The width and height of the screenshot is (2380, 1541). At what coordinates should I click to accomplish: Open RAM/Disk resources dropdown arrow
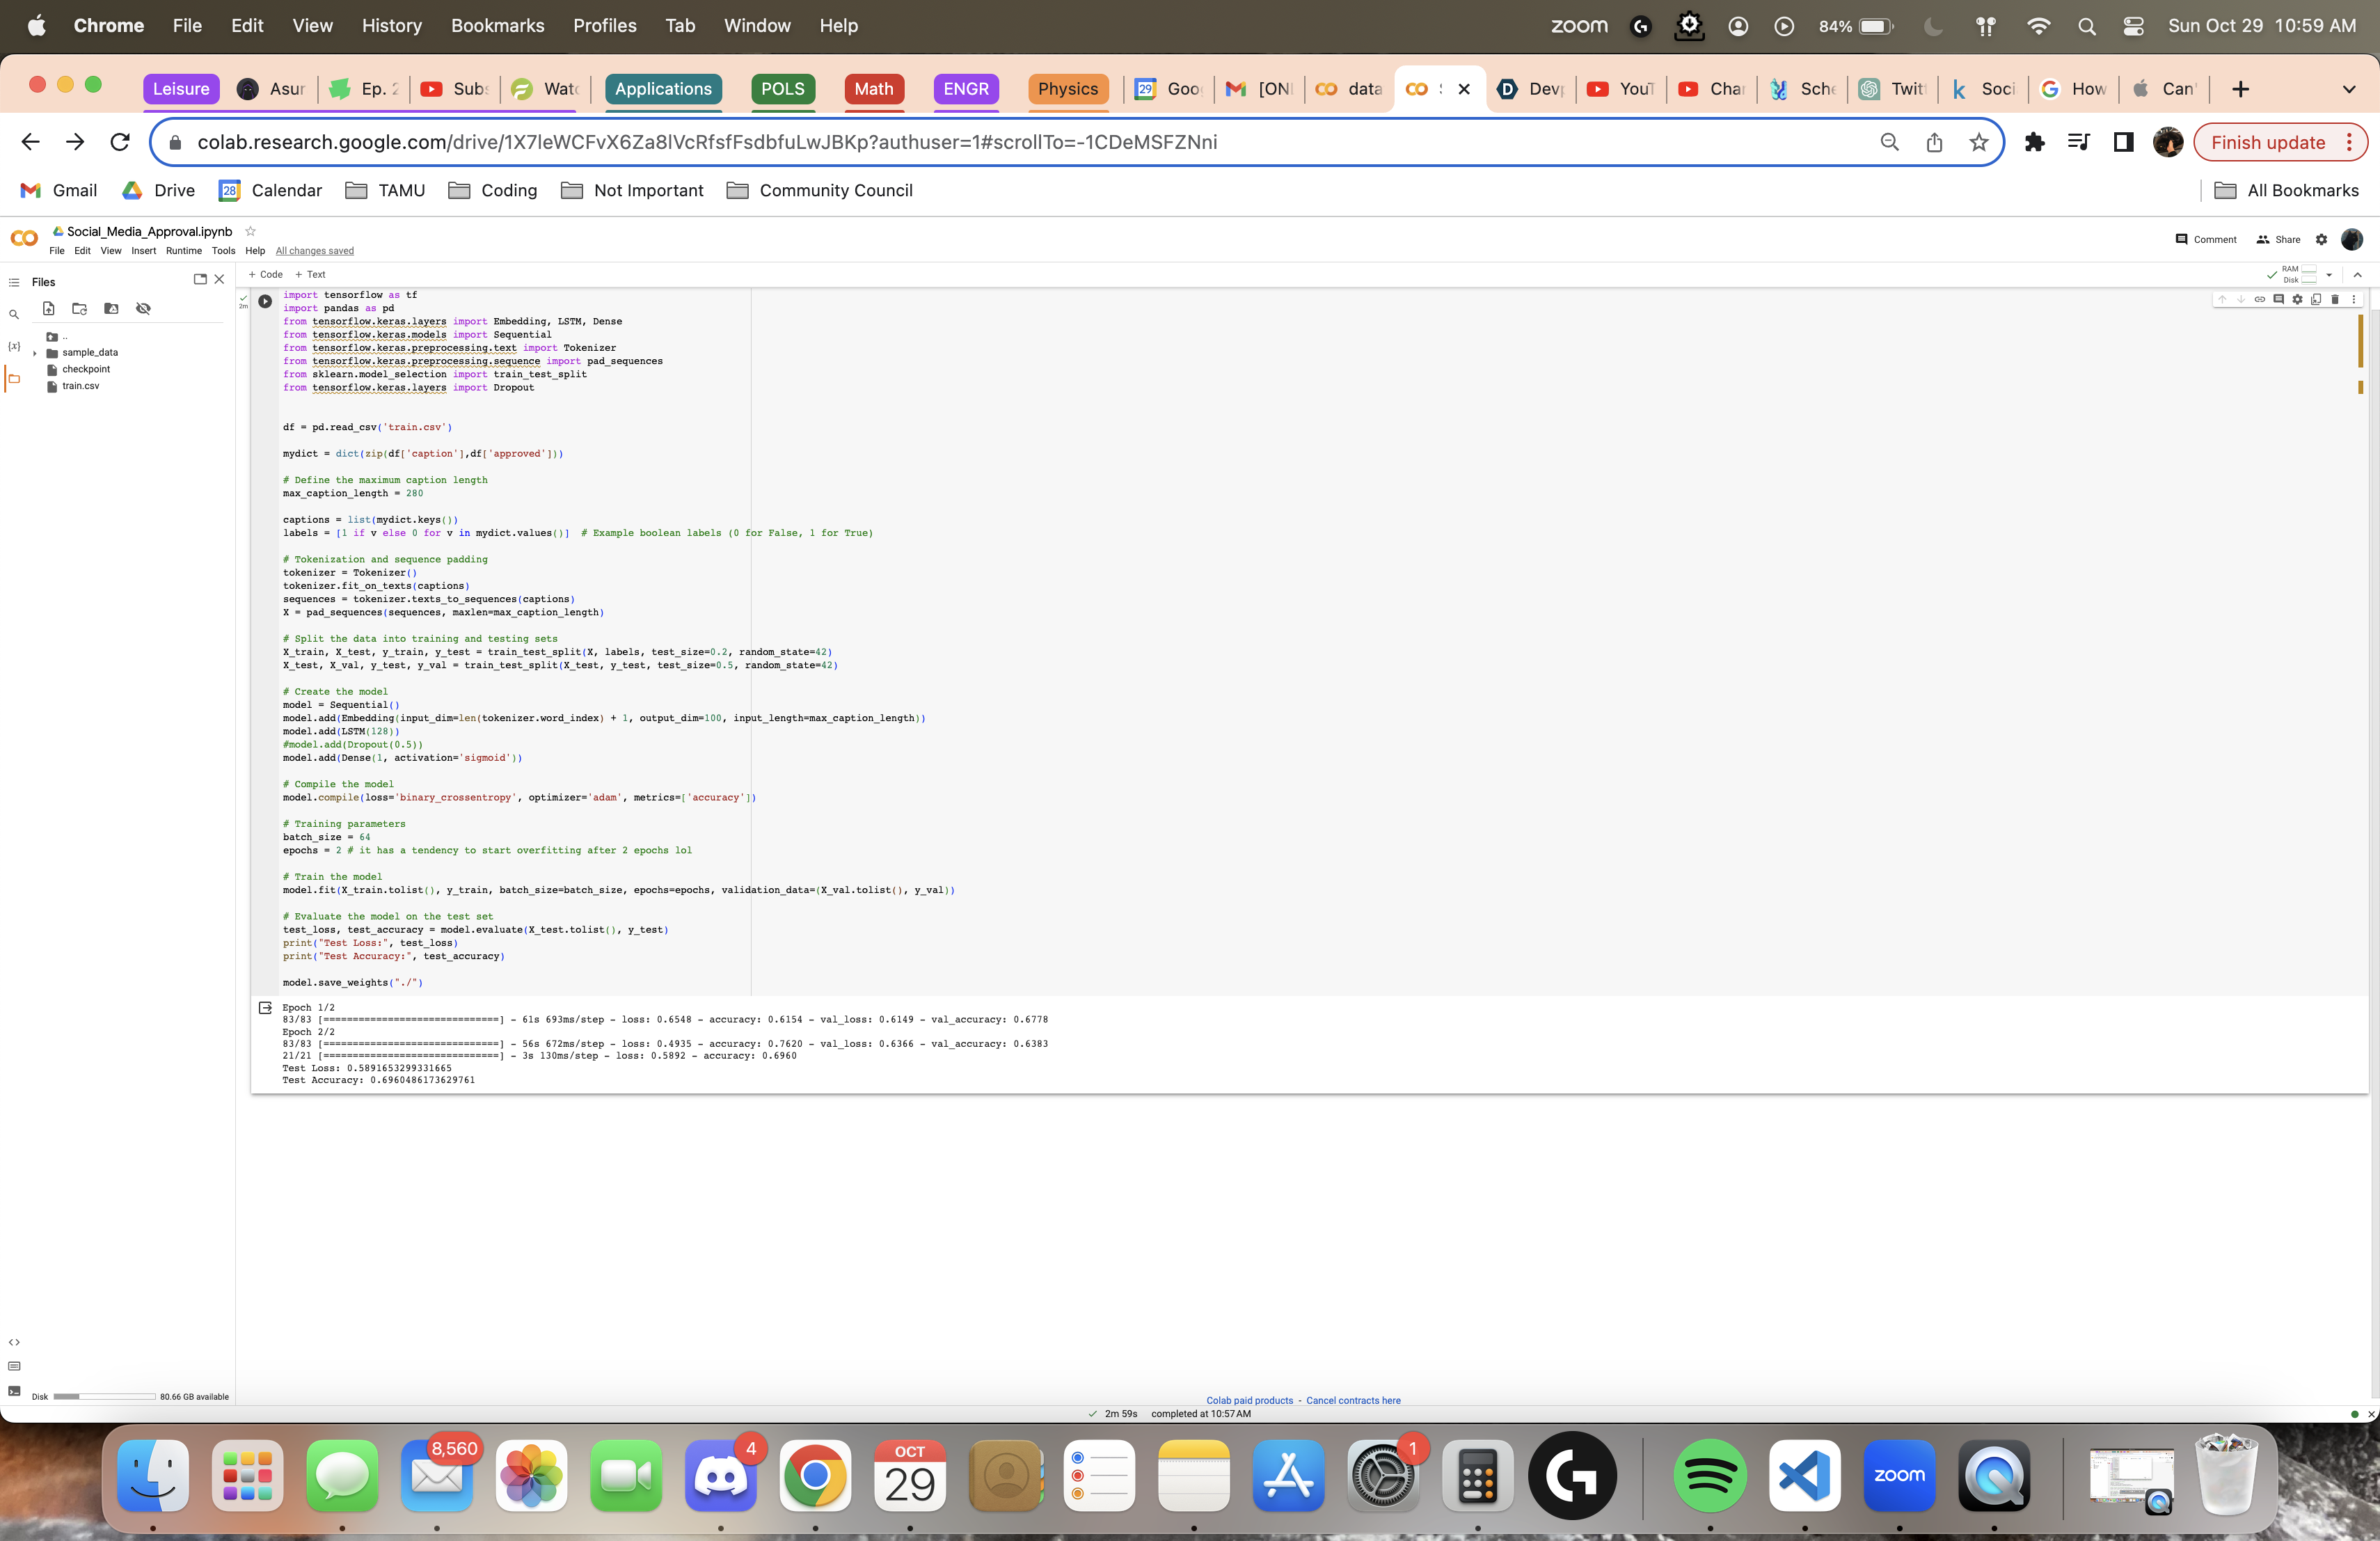(x=2329, y=274)
